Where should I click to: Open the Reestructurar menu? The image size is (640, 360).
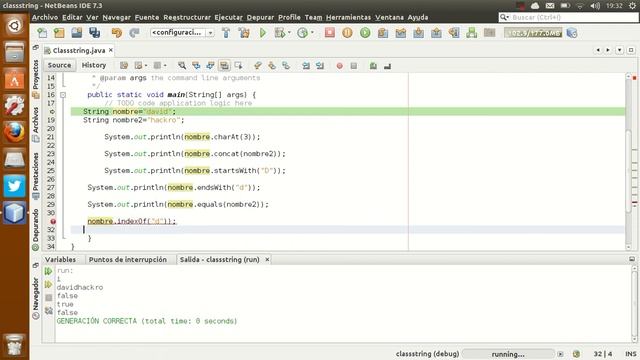[x=187, y=17]
